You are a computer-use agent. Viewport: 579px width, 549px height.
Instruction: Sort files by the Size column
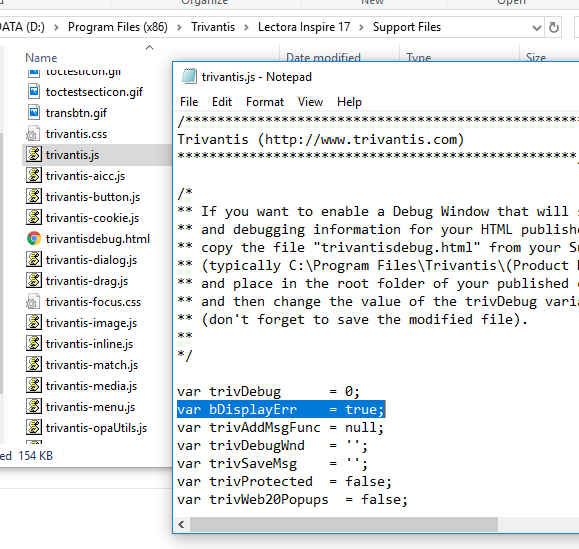click(536, 57)
